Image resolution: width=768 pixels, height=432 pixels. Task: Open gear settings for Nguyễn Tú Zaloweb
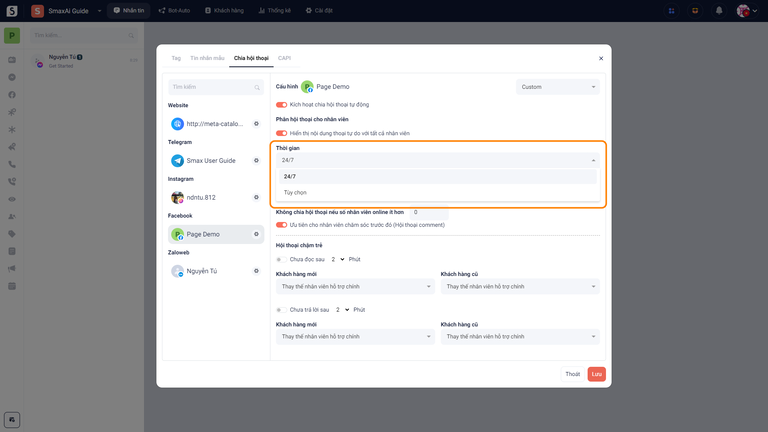click(256, 271)
